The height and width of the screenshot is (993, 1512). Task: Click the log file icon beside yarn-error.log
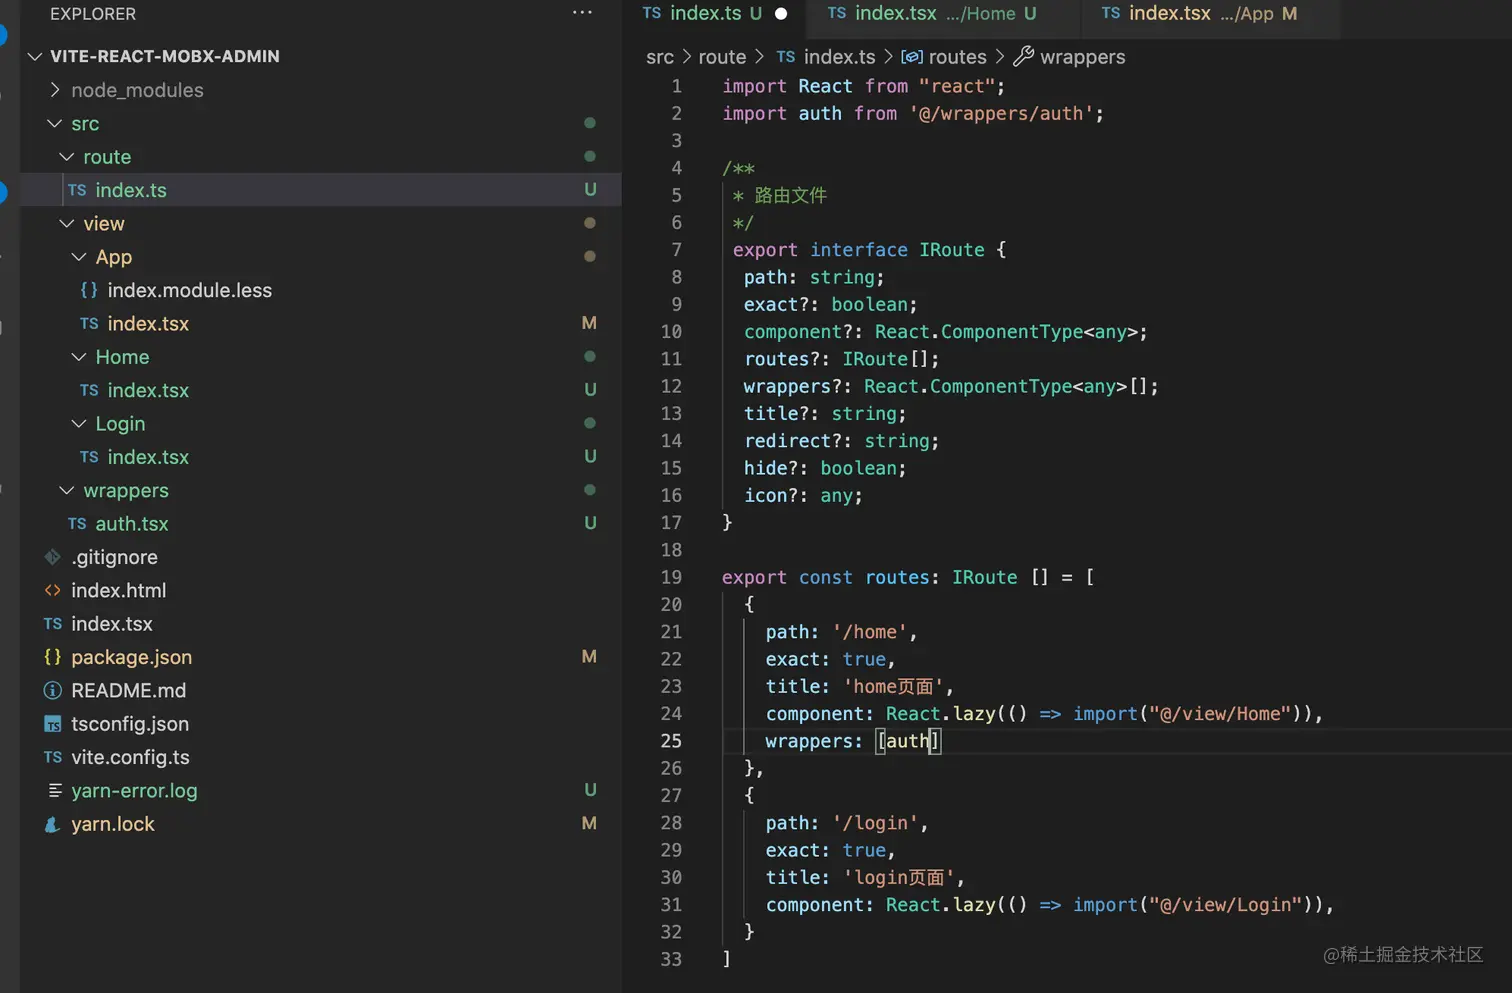(55, 791)
